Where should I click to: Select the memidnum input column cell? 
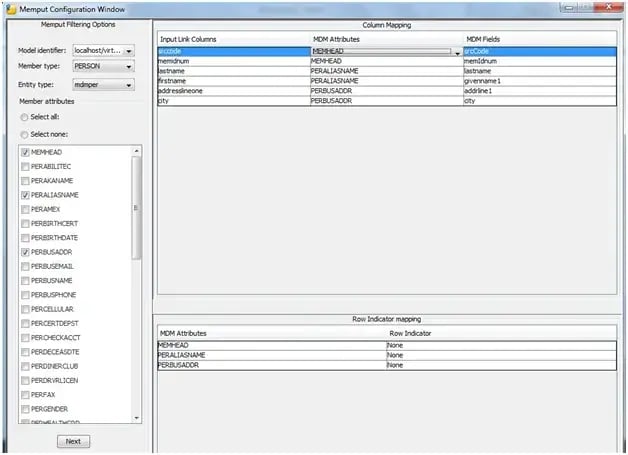234,61
